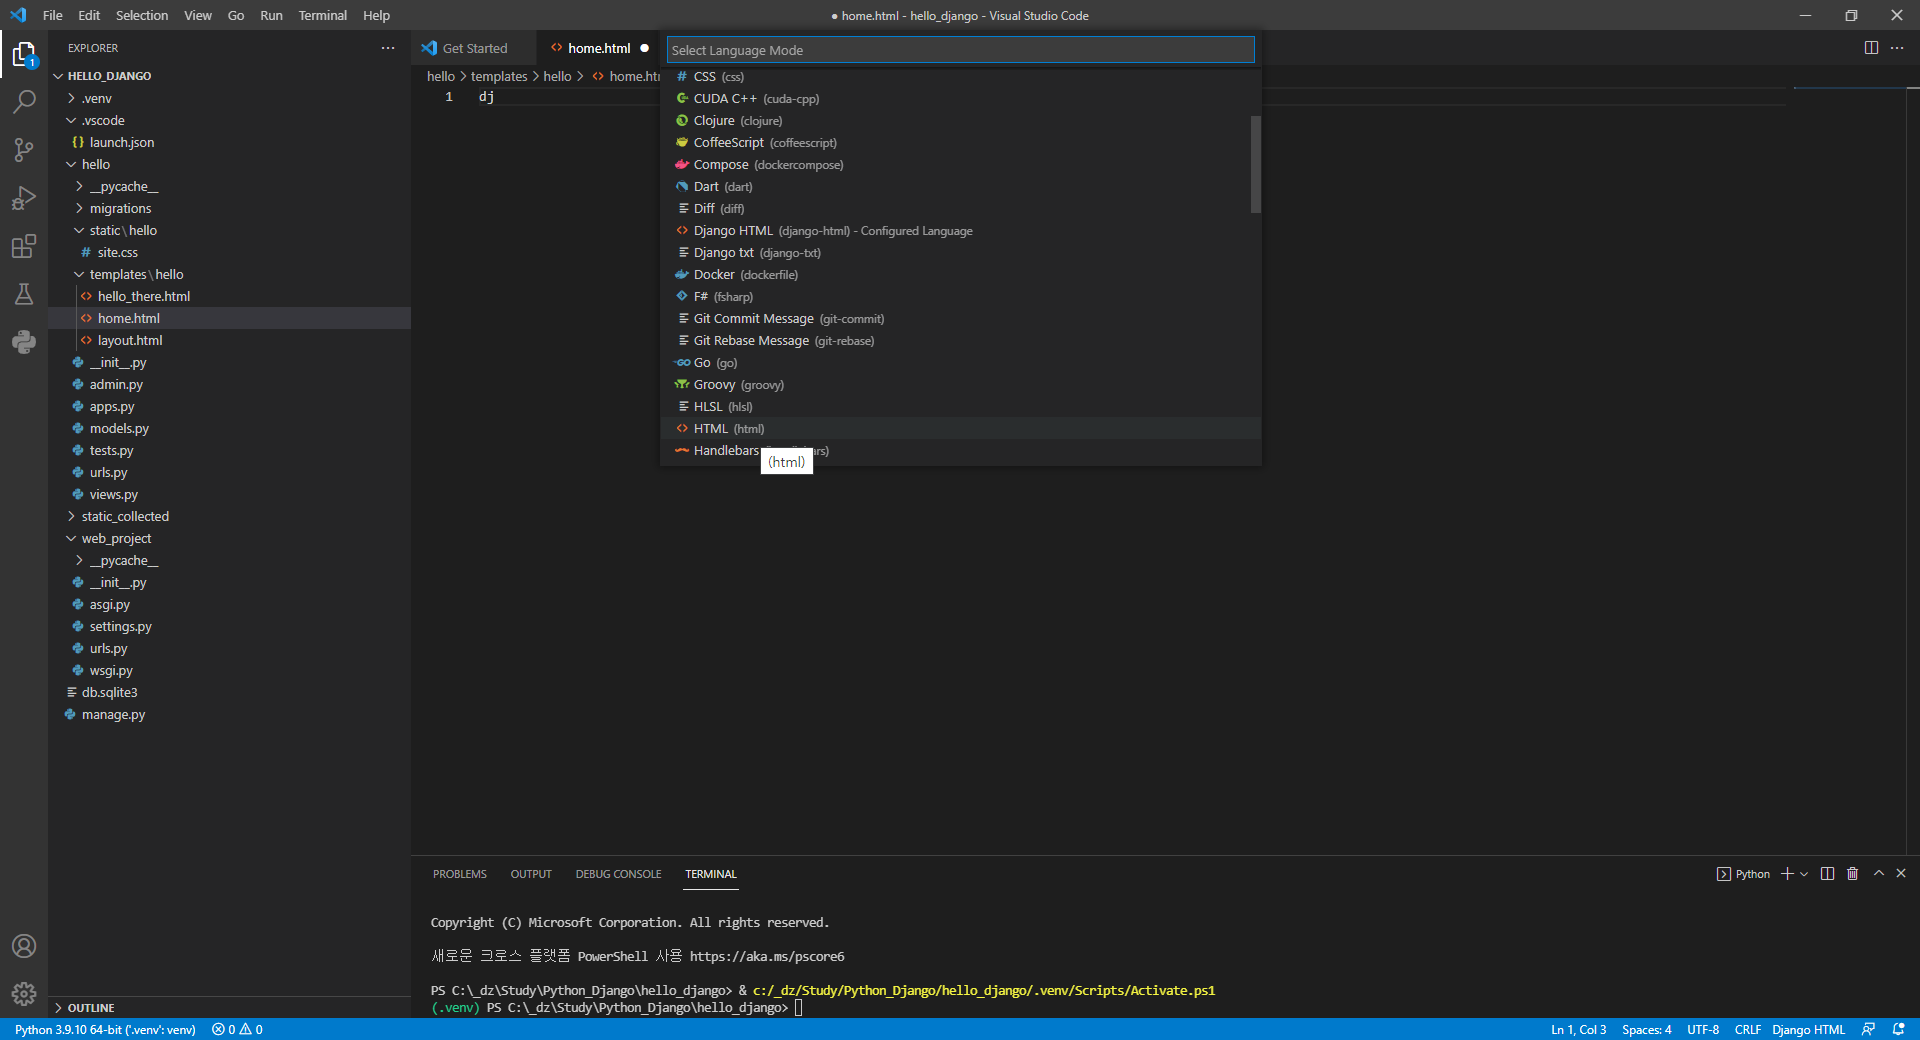This screenshot has width=1920, height=1040.
Task: Expand the migrations folder
Action: point(230,209)
